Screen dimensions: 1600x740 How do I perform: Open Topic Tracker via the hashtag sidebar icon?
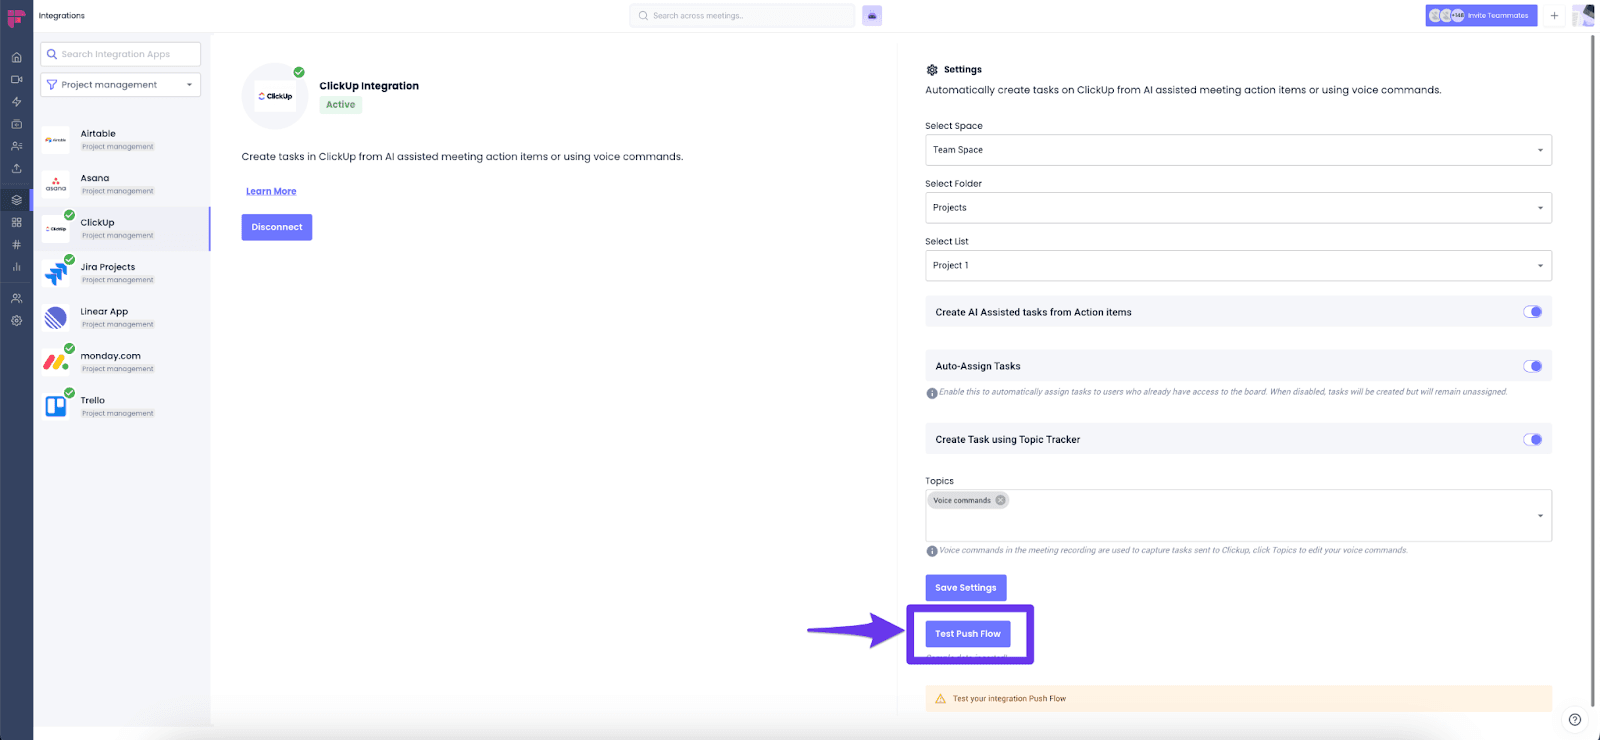[16, 244]
